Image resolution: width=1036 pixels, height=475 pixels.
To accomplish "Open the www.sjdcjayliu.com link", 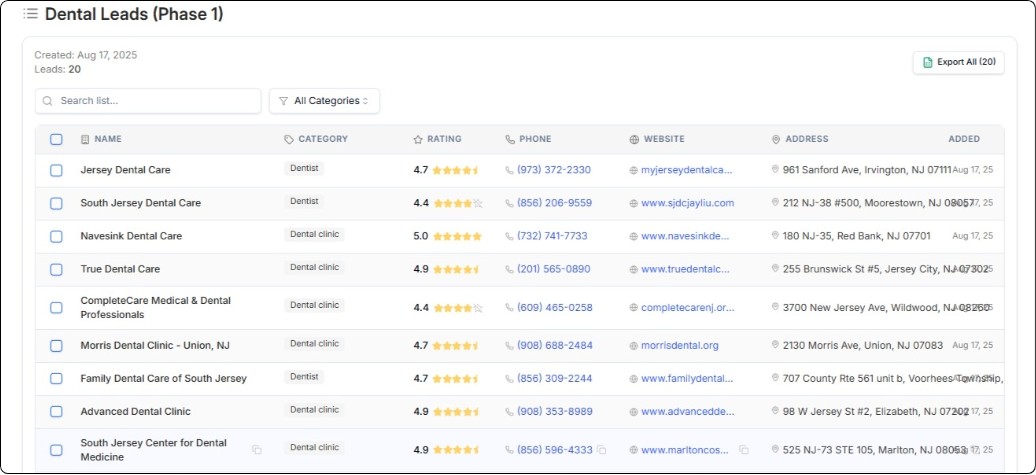I will pos(688,203).
